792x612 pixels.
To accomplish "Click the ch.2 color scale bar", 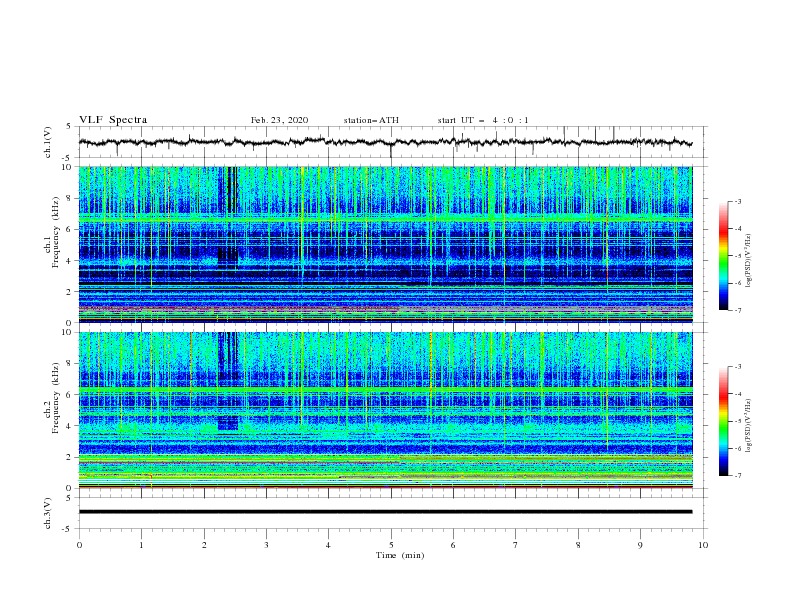I will click(723, 421).
